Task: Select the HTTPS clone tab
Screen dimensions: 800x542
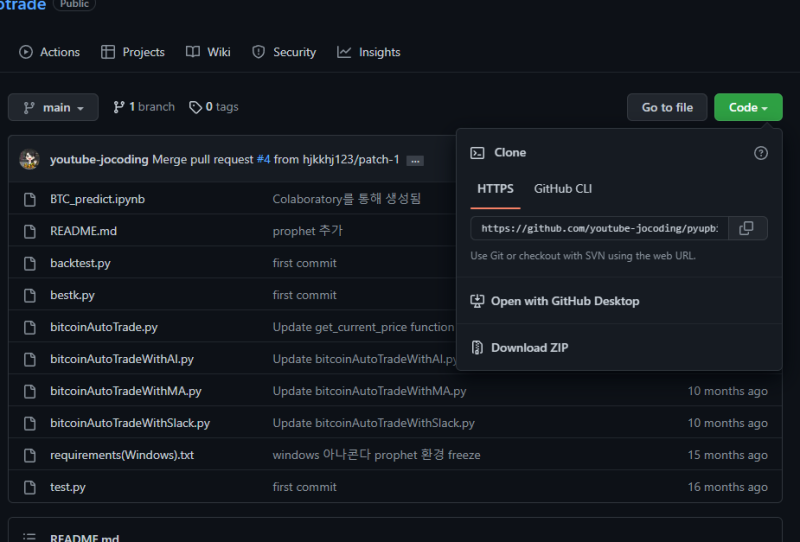Action: [495, 189]
